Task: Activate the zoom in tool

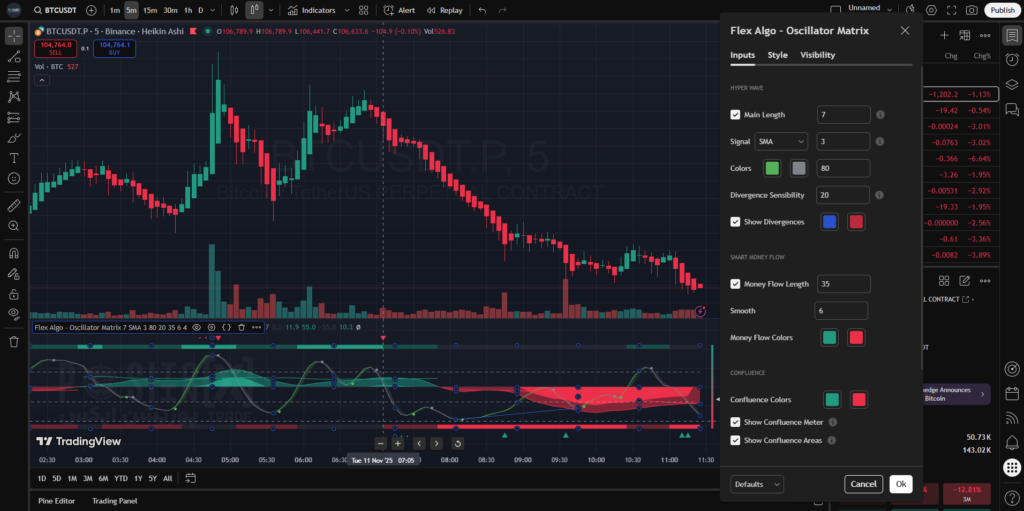Action: coord(14,225)
